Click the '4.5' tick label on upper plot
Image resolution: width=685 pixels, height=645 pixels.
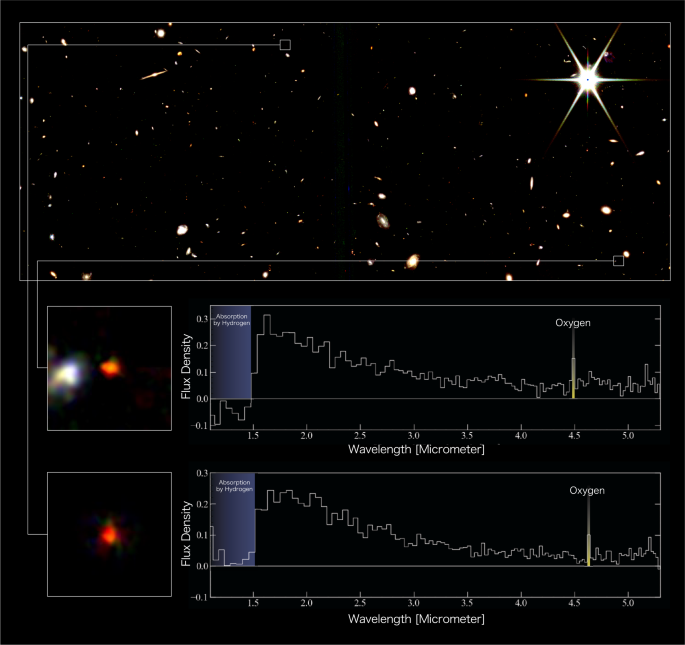click(x=574, y=436)
